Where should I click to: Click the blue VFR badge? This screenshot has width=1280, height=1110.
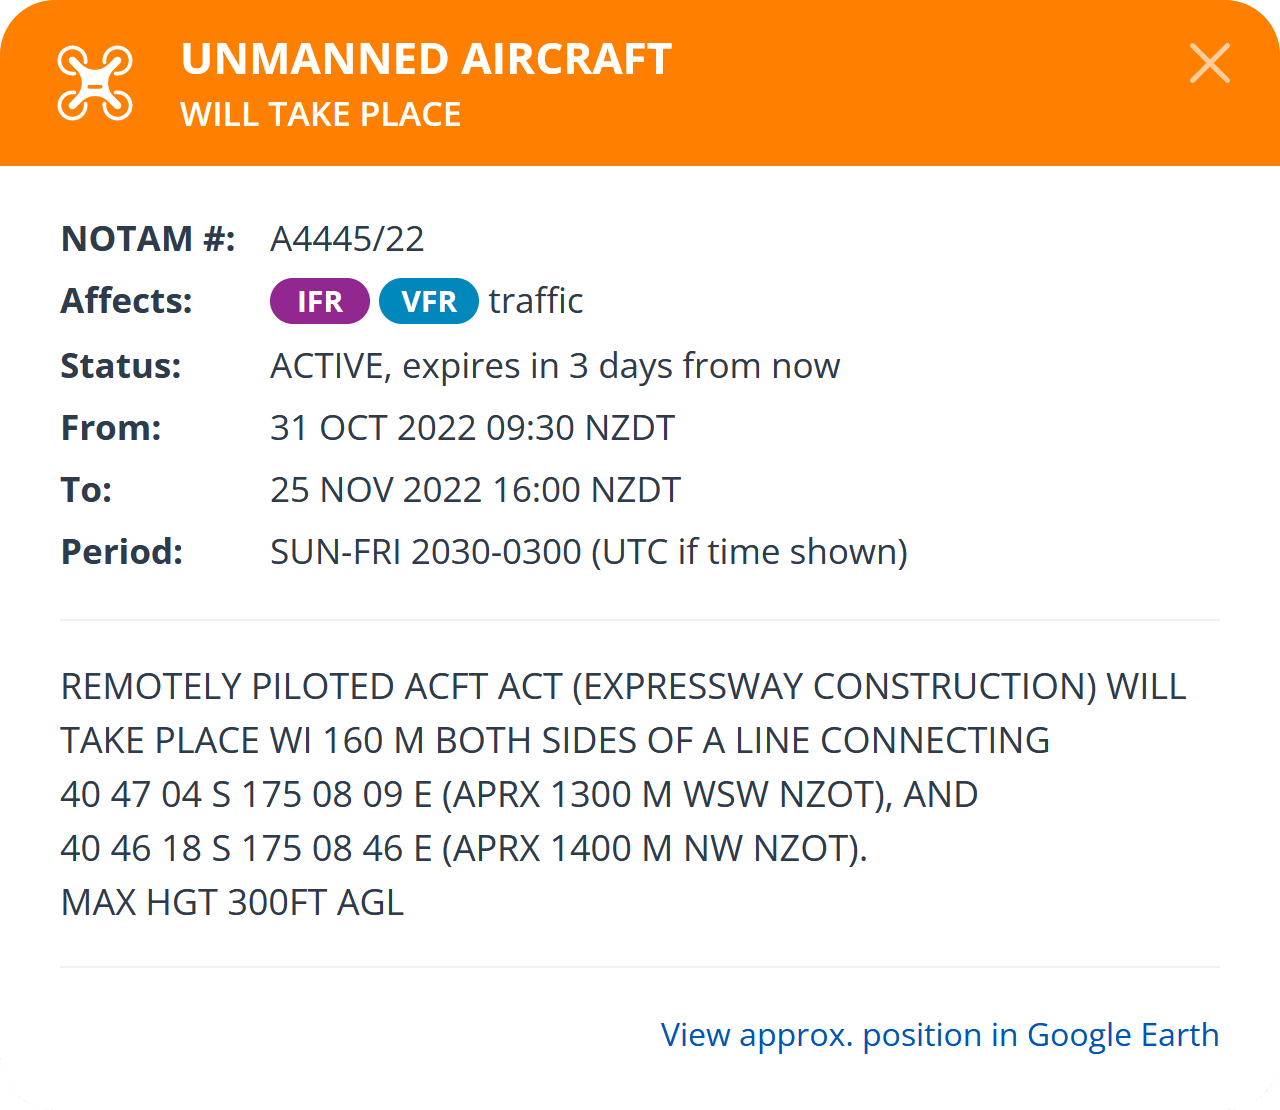(x=429, y=301)
